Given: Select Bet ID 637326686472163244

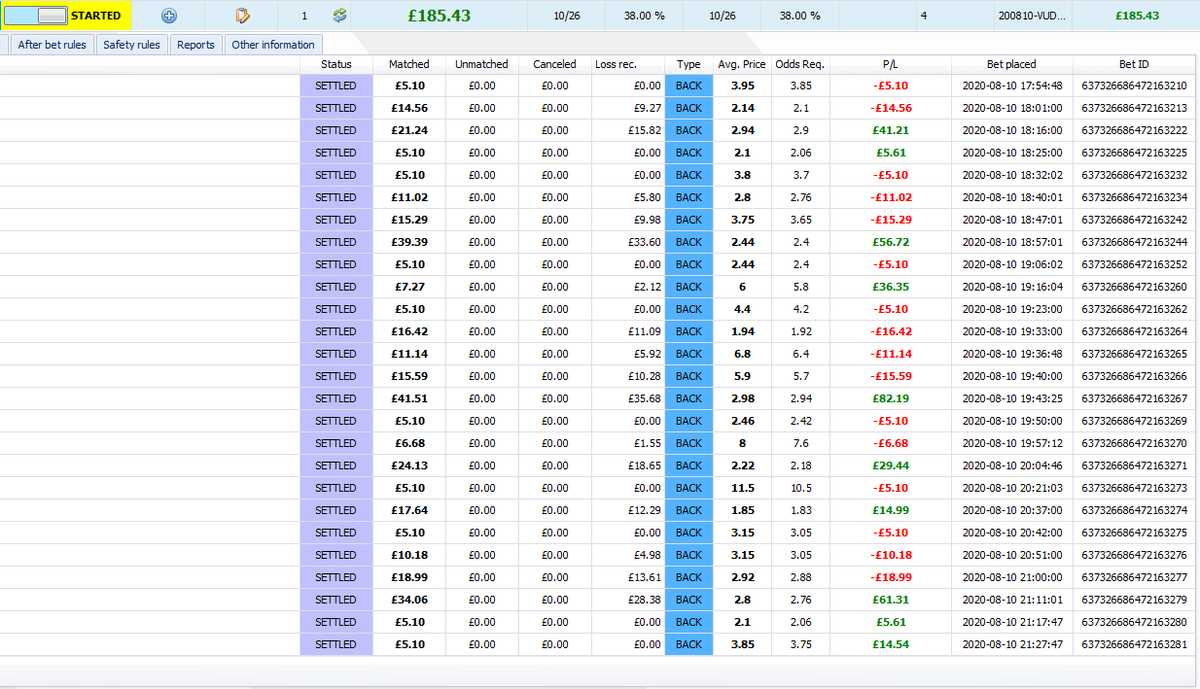Looking at the screenshot, I should 1134,242.
